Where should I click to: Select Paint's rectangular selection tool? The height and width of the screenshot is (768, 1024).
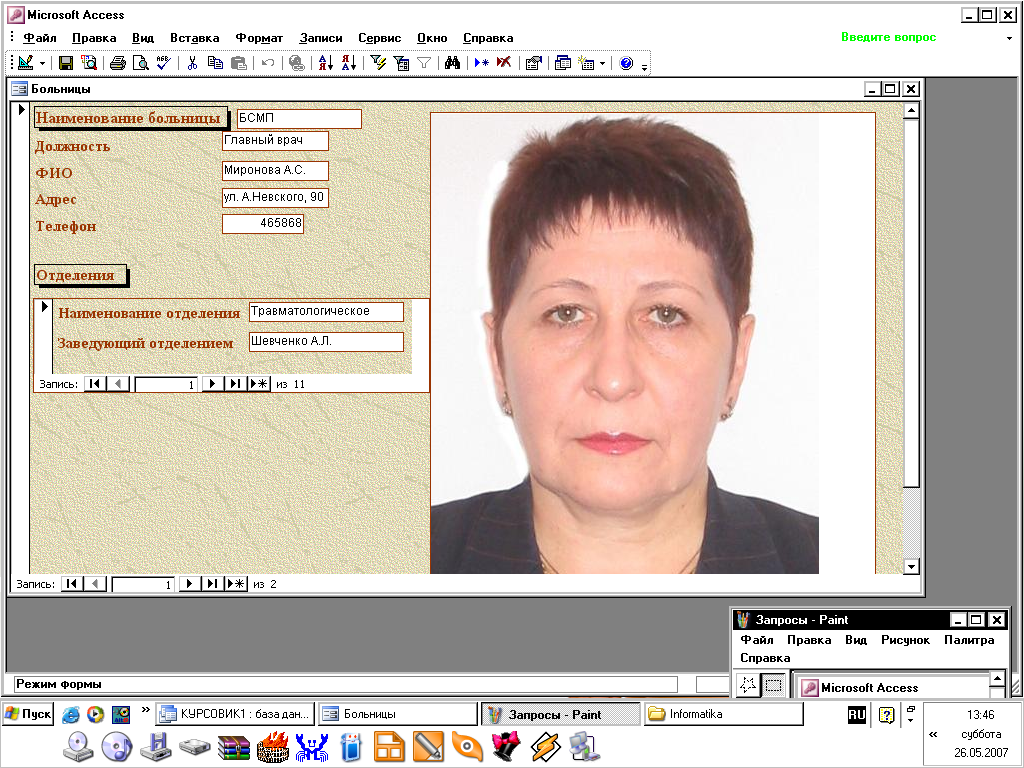tap(773, 686)
